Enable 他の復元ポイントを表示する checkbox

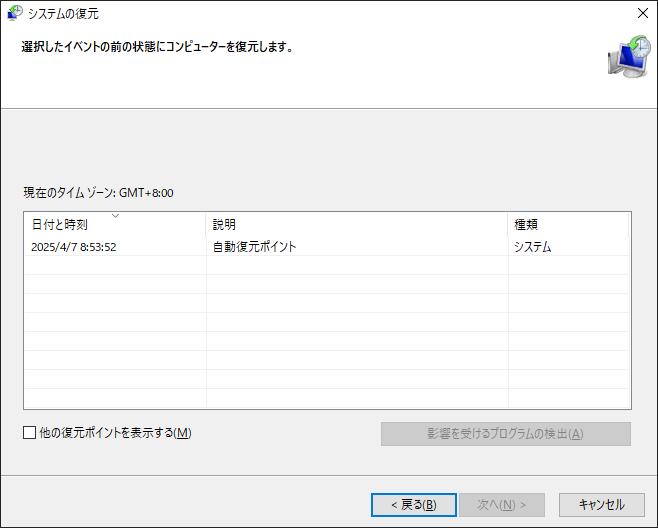click(29, 433)
